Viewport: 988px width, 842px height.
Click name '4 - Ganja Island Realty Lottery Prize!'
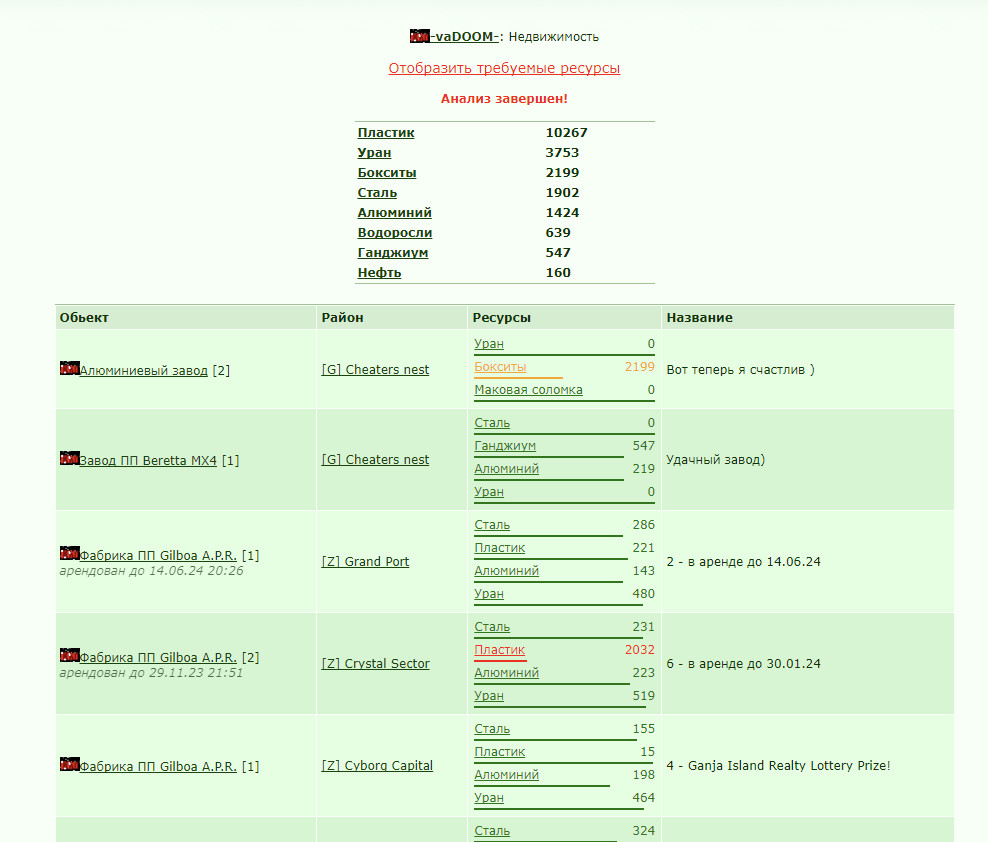pyautogui.click(x=778, y=766)
